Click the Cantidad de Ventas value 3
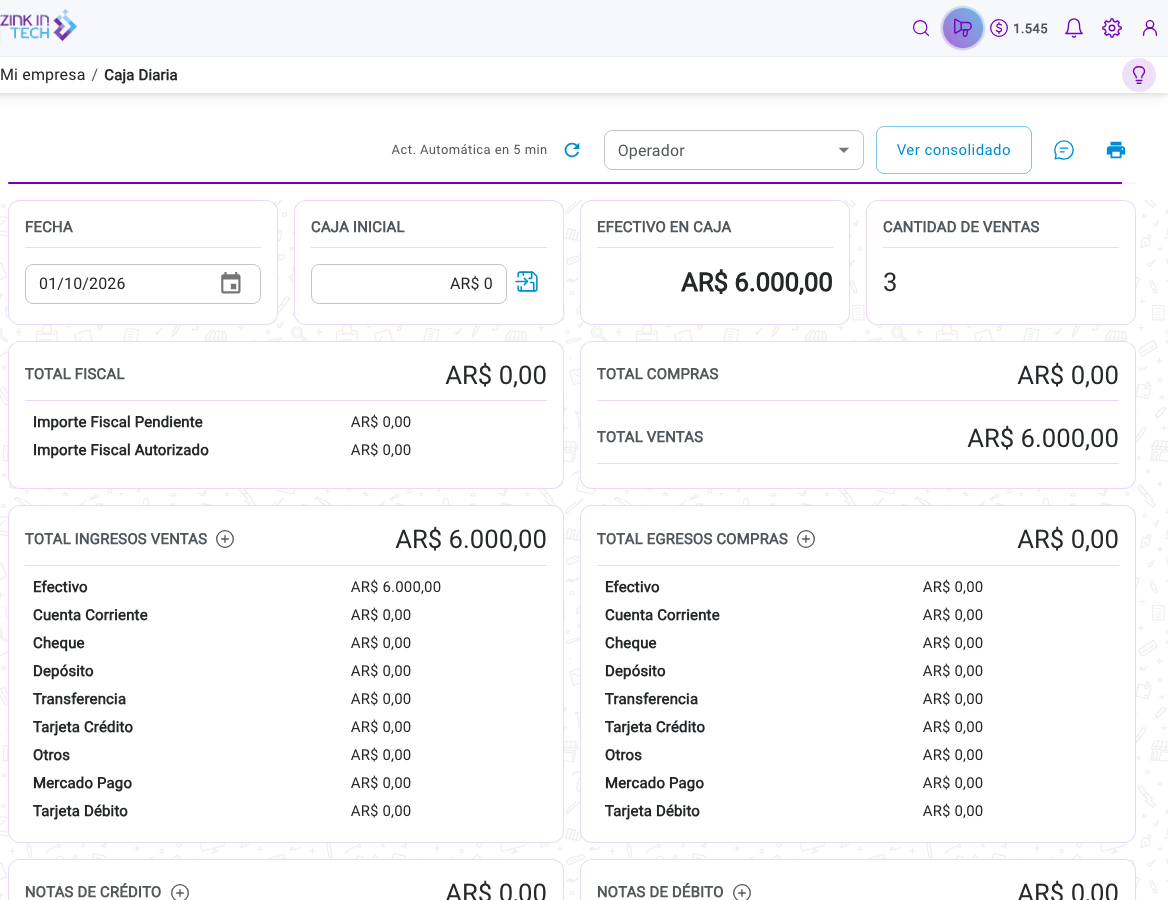The width and height of the screenshot is (1168, 900). (889, 282)
